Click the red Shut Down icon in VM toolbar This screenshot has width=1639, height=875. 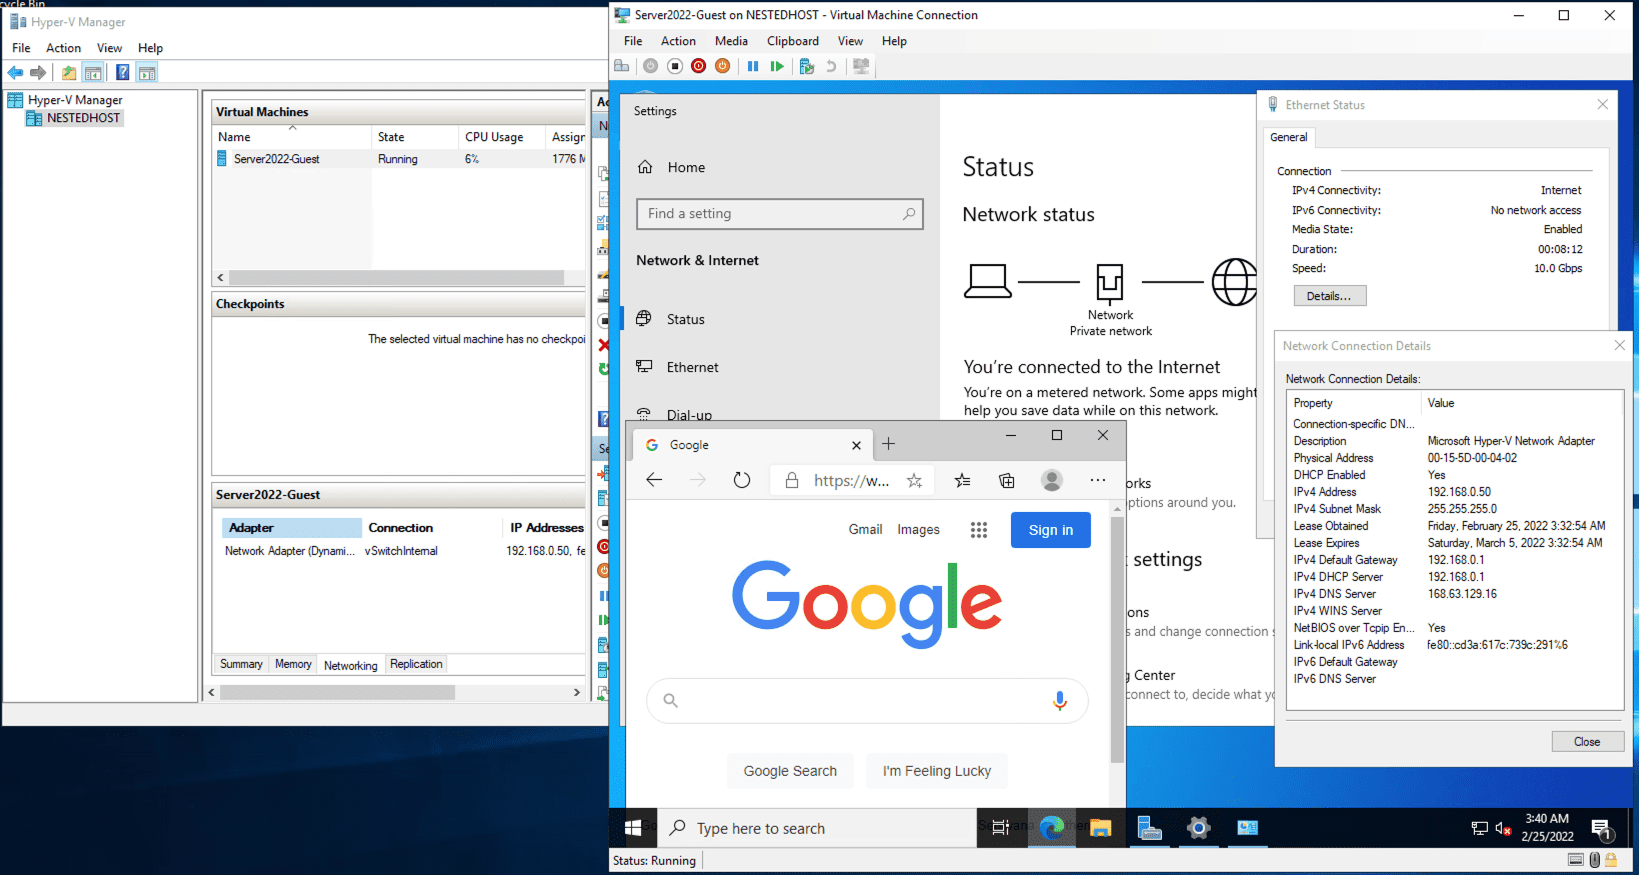[699, 66]
